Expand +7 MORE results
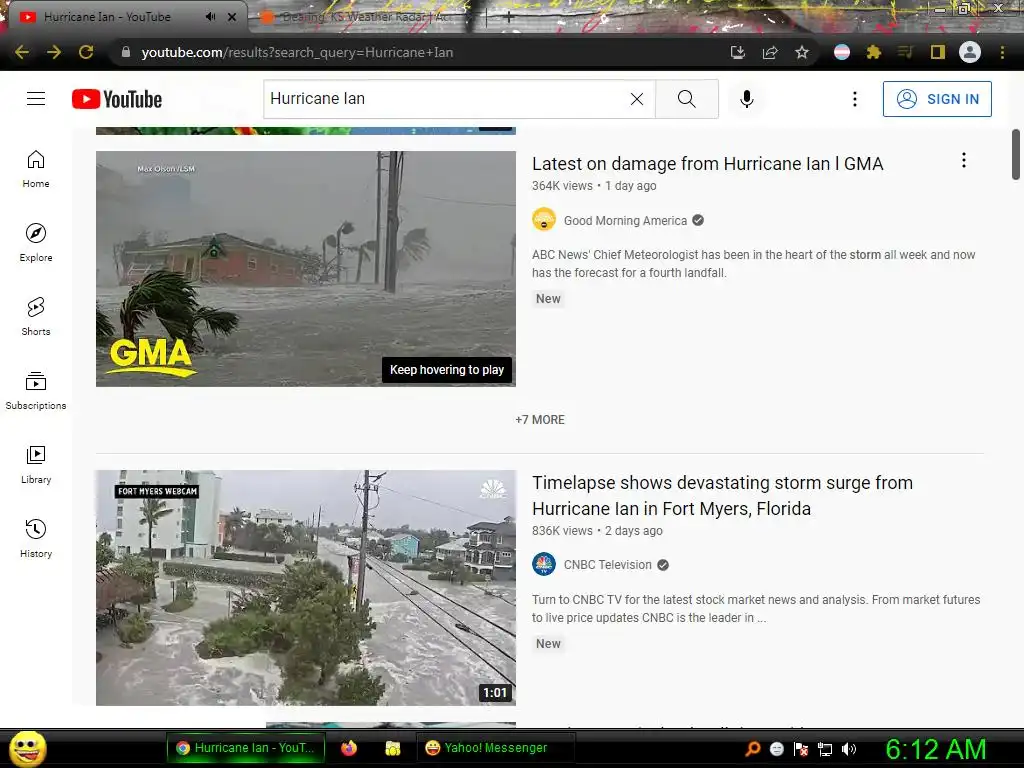Viewport: 1024px width, 768px height. tap(540, 420)
